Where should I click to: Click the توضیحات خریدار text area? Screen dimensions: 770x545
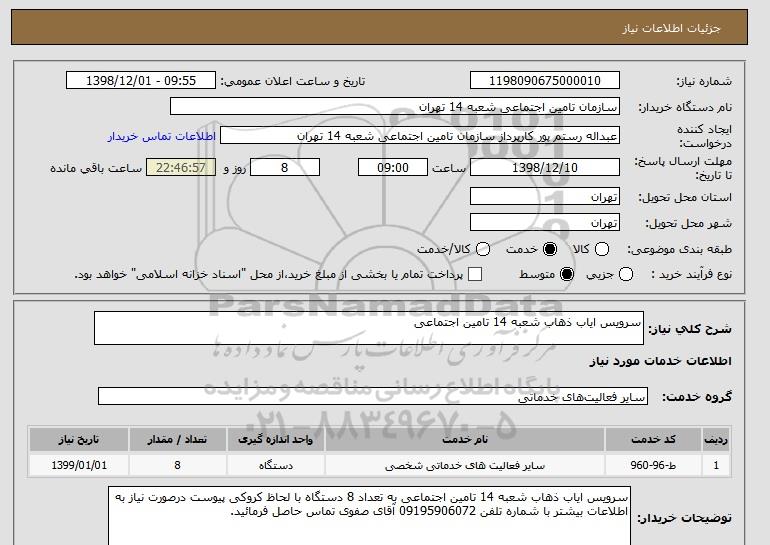click(369, 516)
